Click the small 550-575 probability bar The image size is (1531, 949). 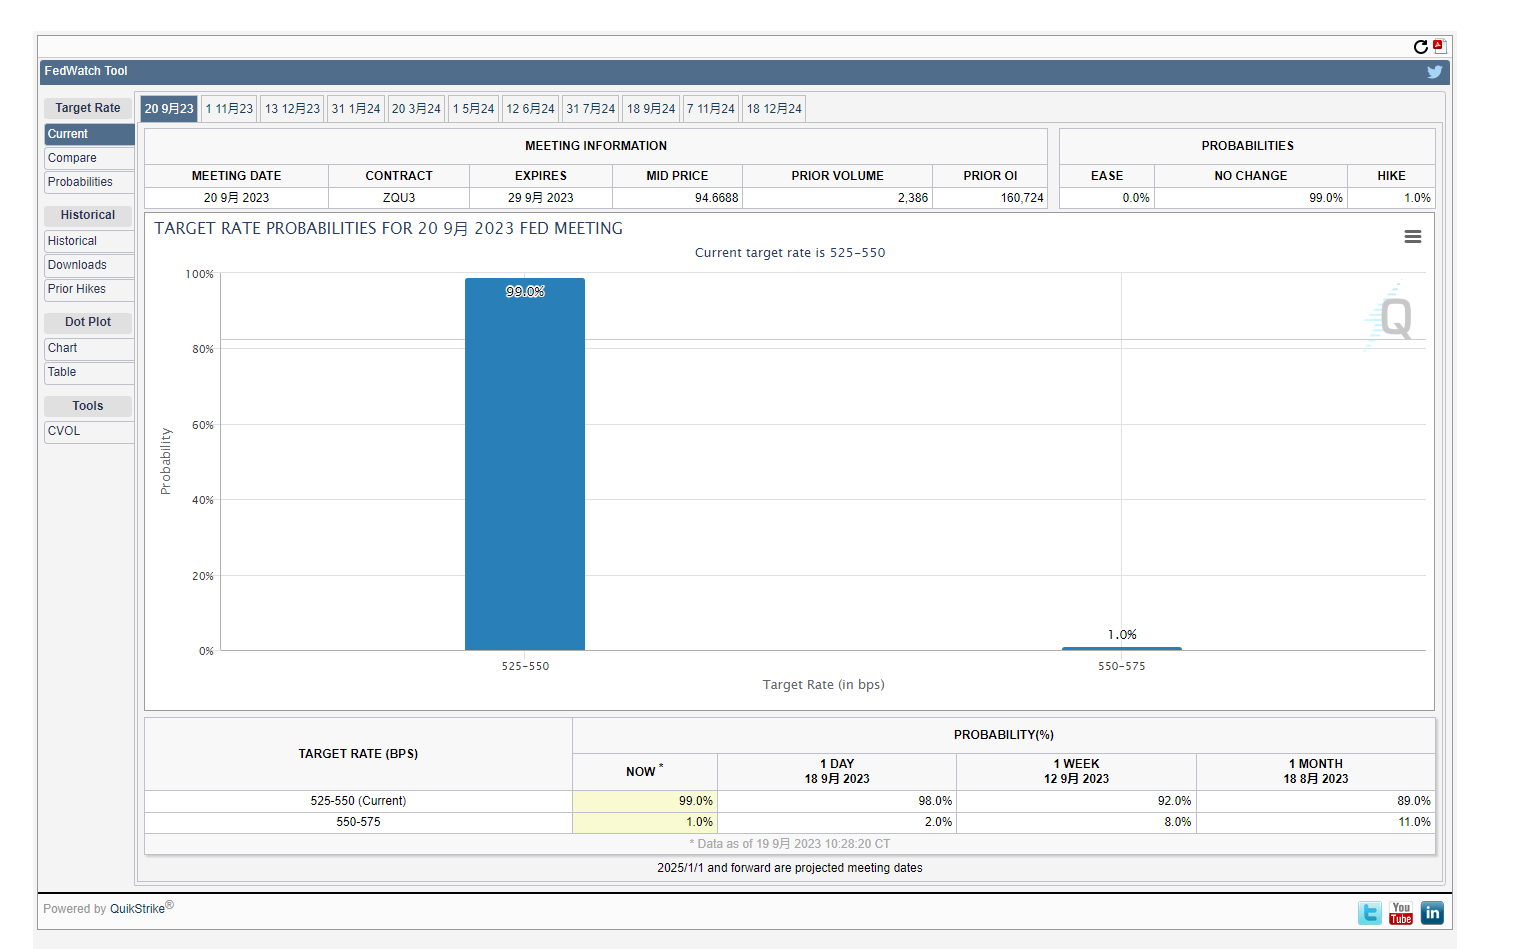coord(1122,648)
